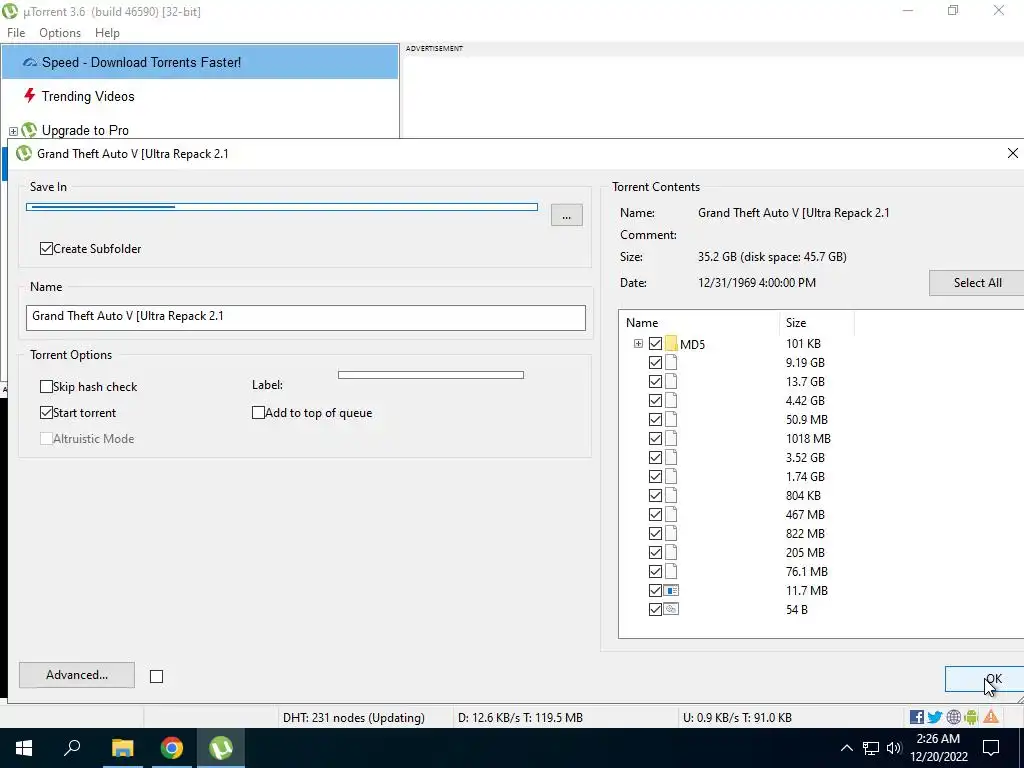Close the Add torrent dialog
The width and height of the screenshot is (1024, 768).
(x=1012, y=153)
